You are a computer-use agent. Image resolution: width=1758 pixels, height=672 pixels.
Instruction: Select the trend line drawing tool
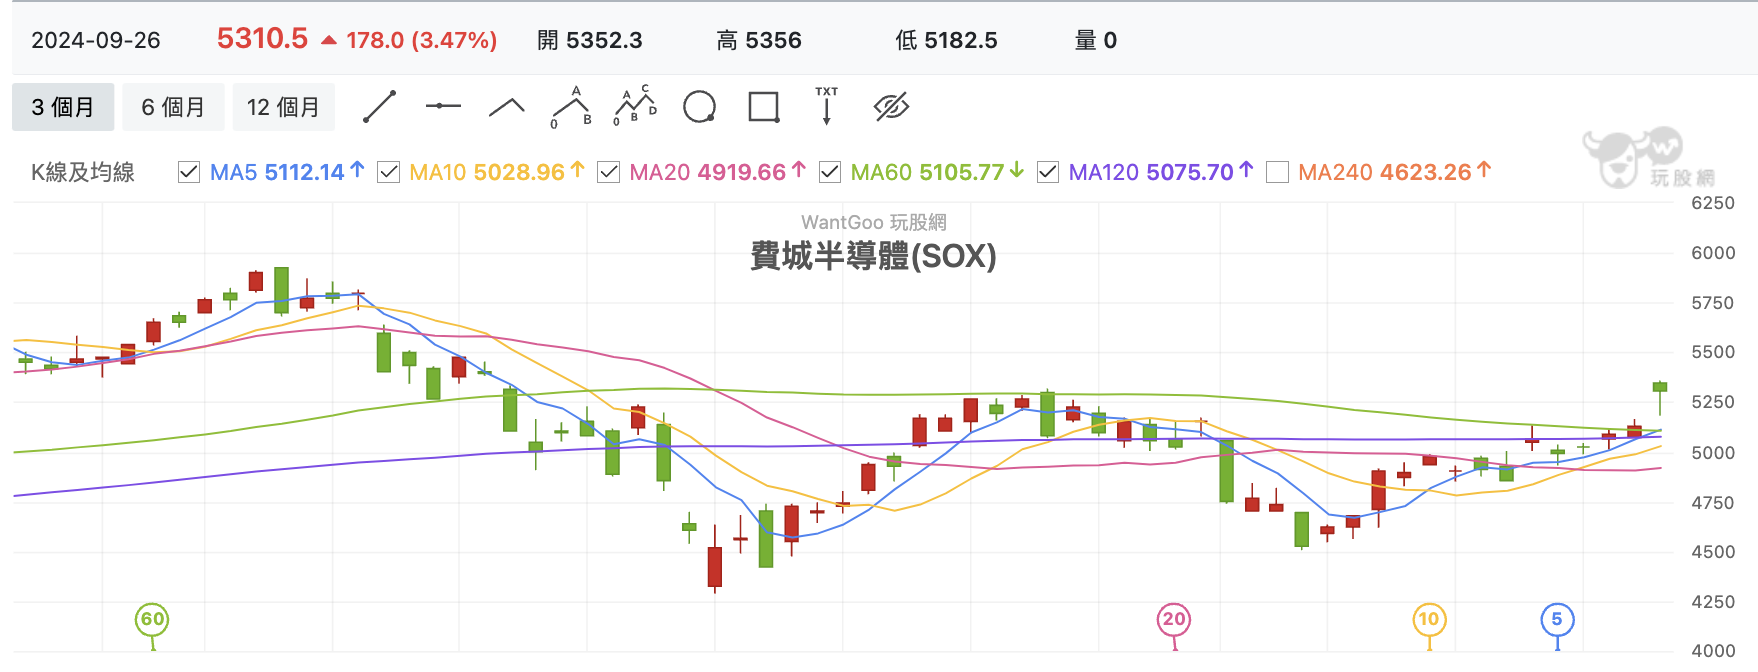click(380, 107)
